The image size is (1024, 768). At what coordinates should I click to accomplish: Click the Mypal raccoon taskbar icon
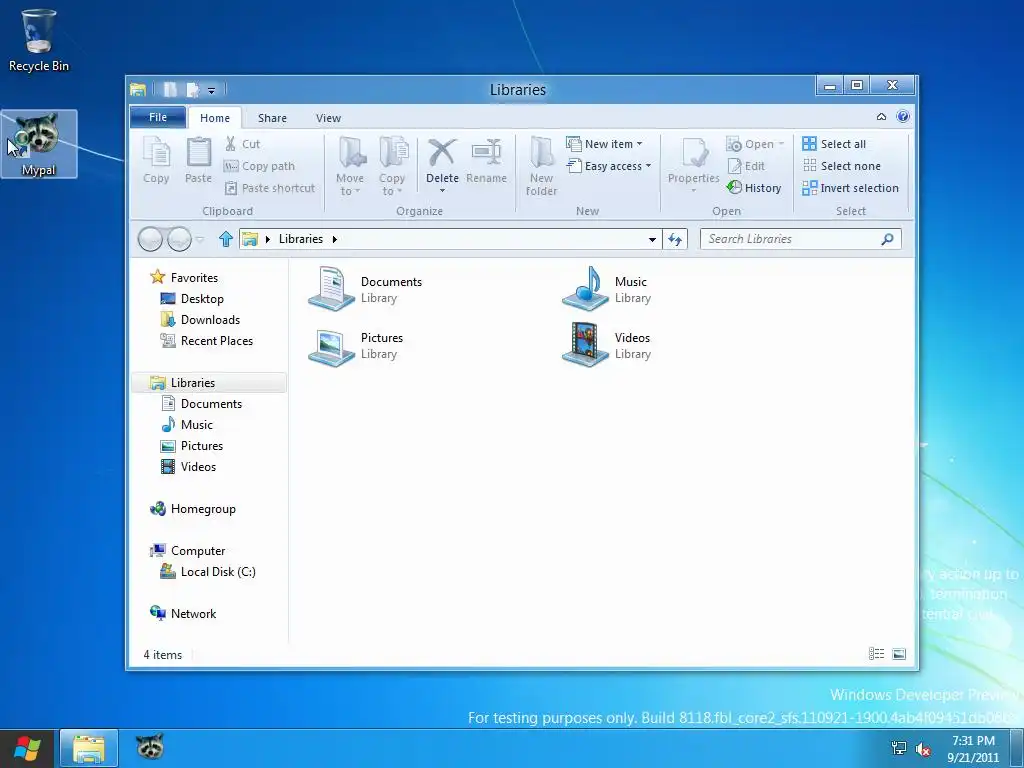pyautogui.click(x=150, y=746)
